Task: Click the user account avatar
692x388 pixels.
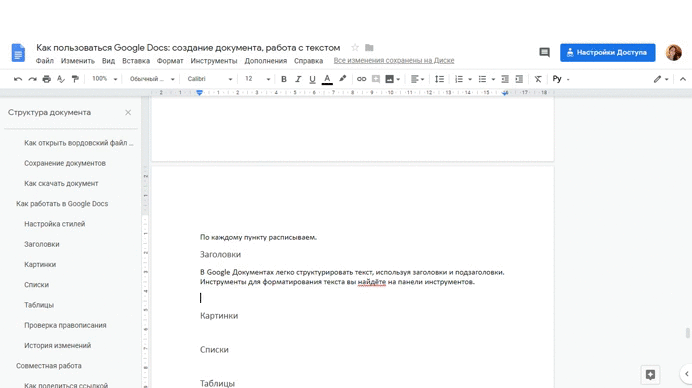Action: coord(673,53)
